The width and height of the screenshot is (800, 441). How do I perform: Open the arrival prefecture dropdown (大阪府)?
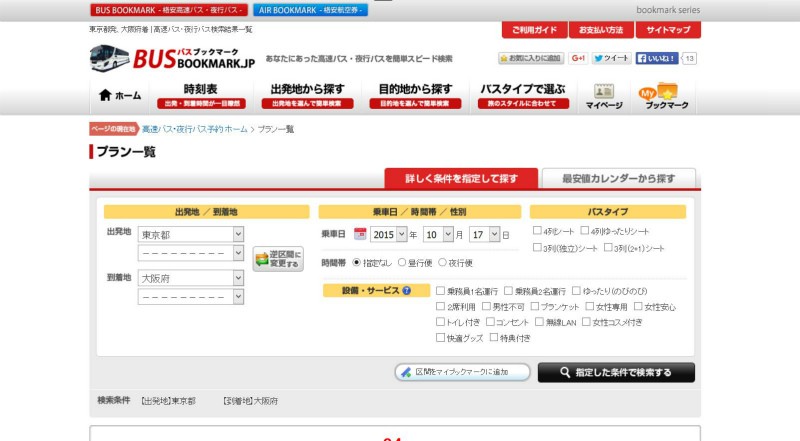pyautogui.click(x=191, y=278)
